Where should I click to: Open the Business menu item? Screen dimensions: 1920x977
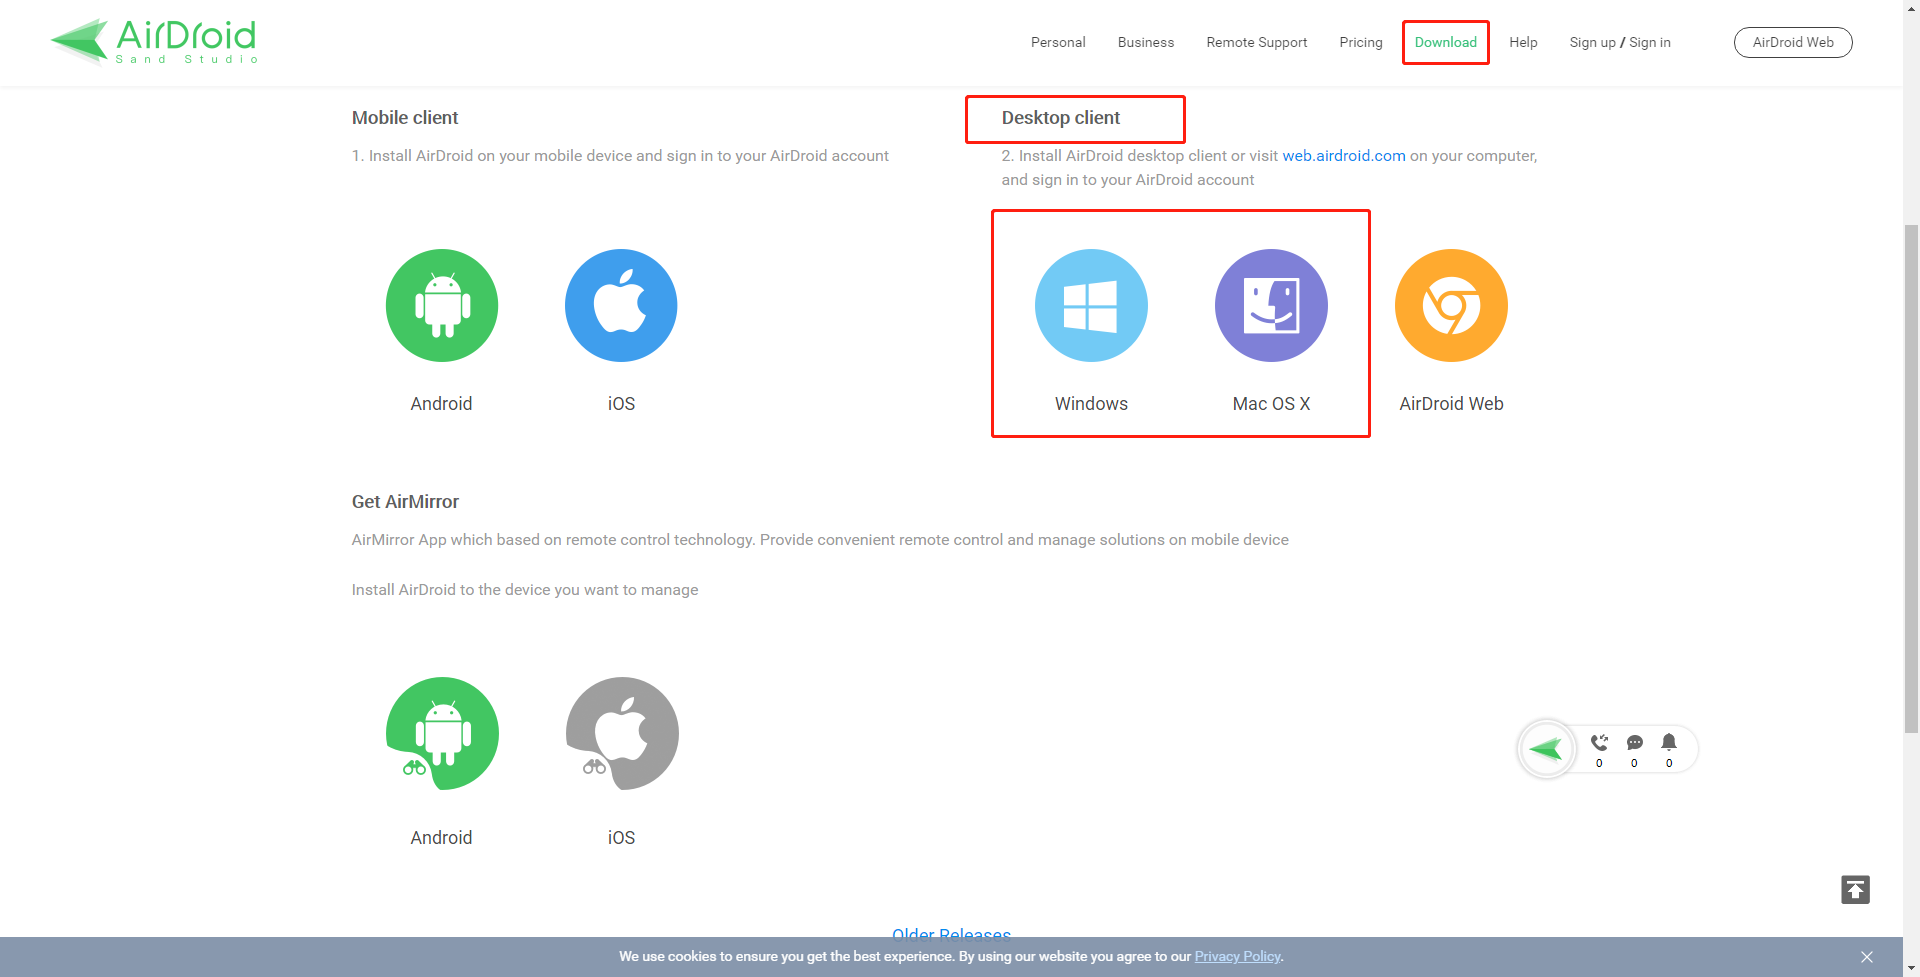(1146, 42)
